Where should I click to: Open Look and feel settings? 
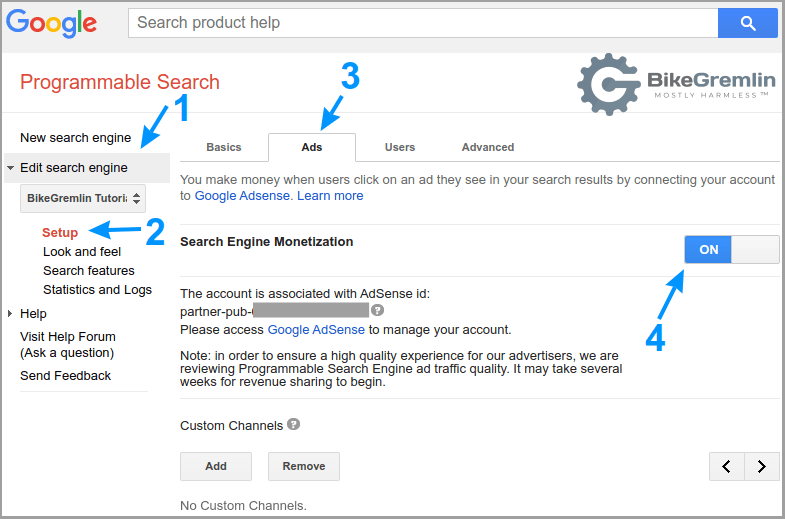82,252
